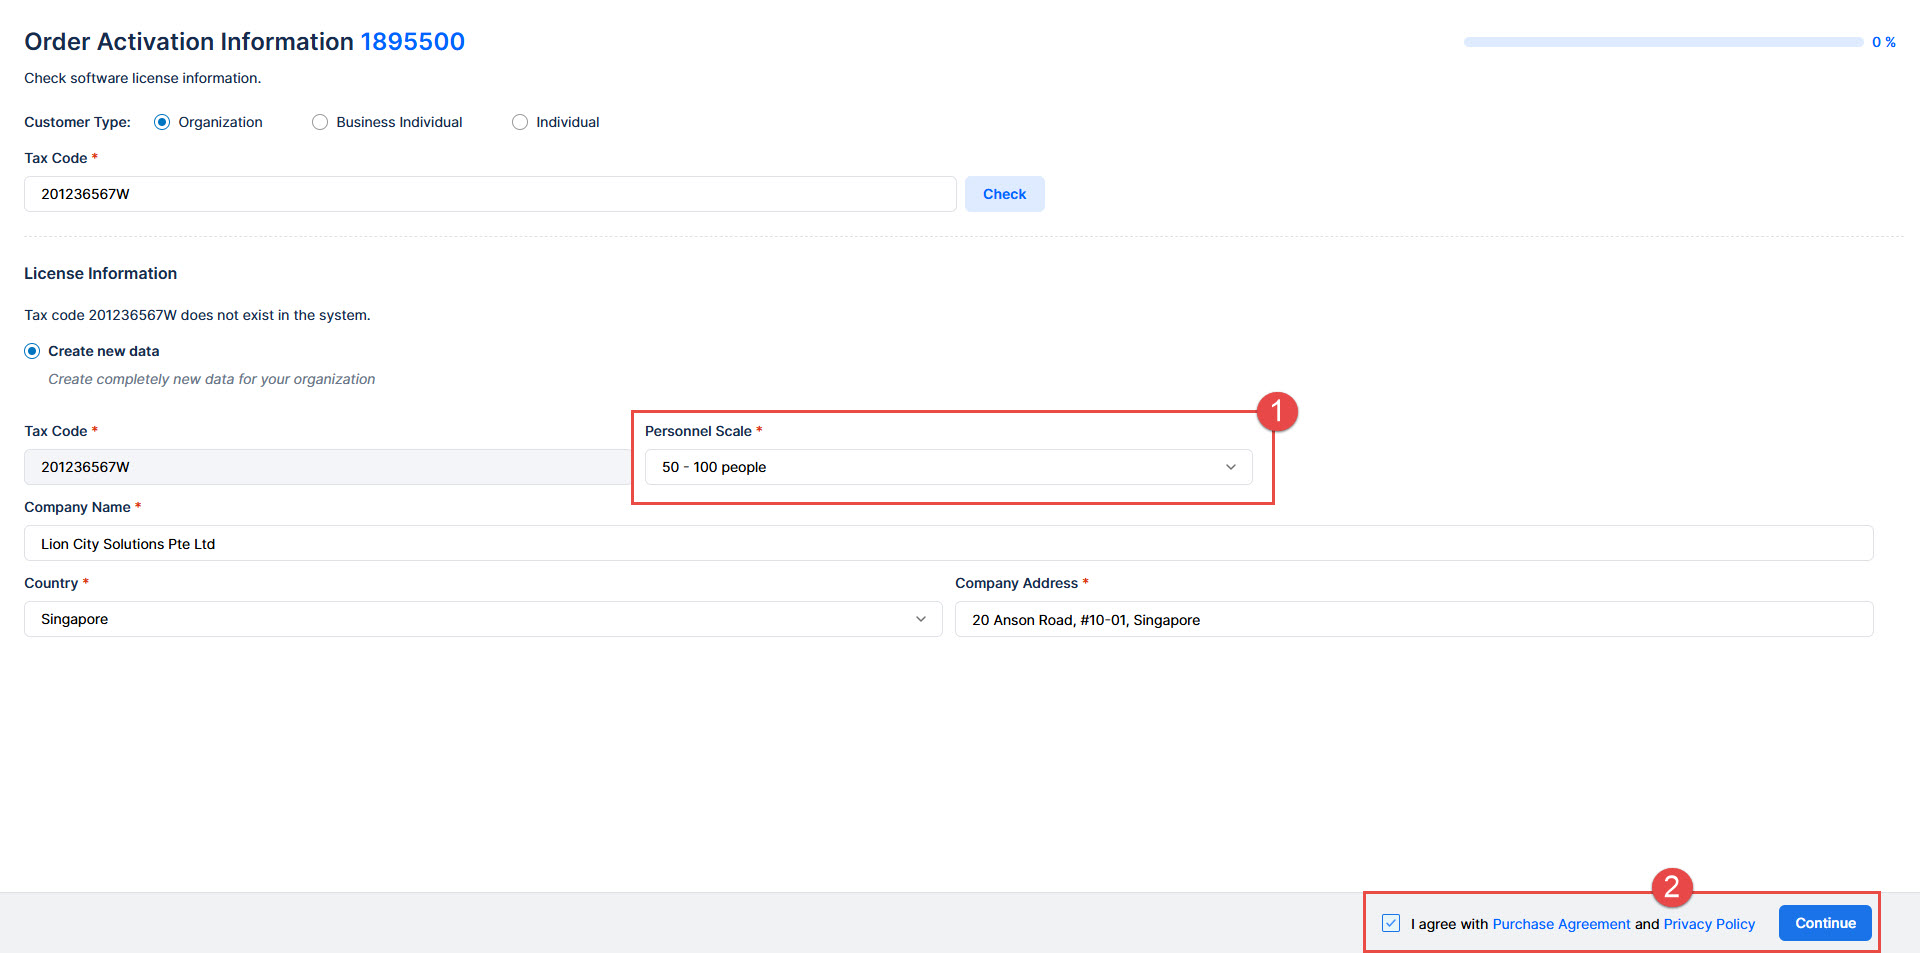
Task: Select Individual customer type radio
Action: point(520,122)
